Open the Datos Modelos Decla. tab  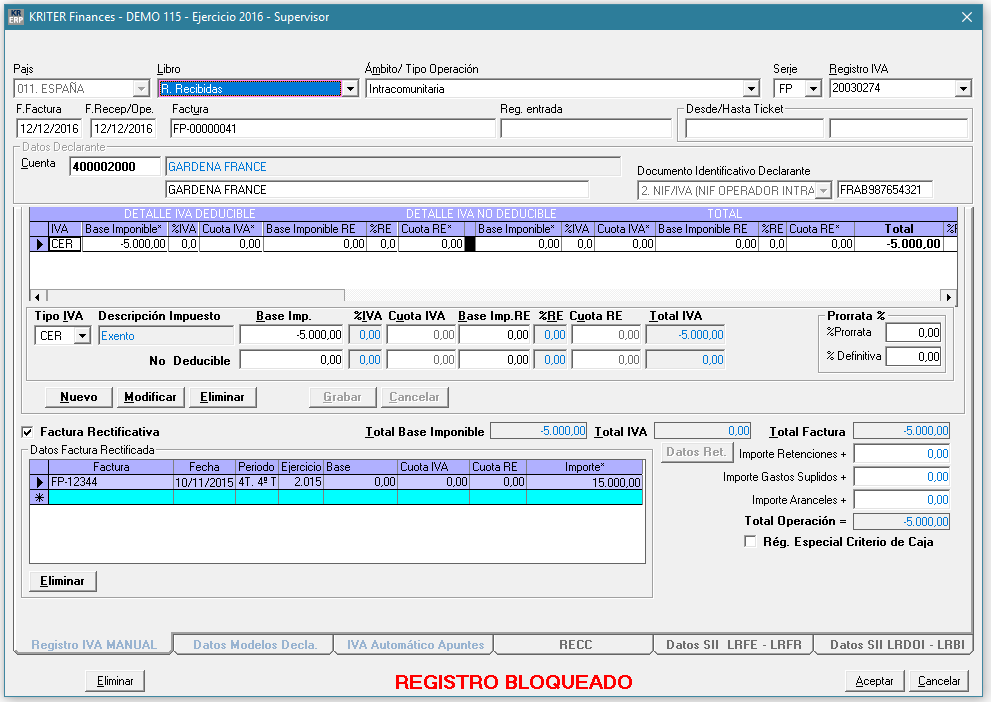tap(255, 645)
